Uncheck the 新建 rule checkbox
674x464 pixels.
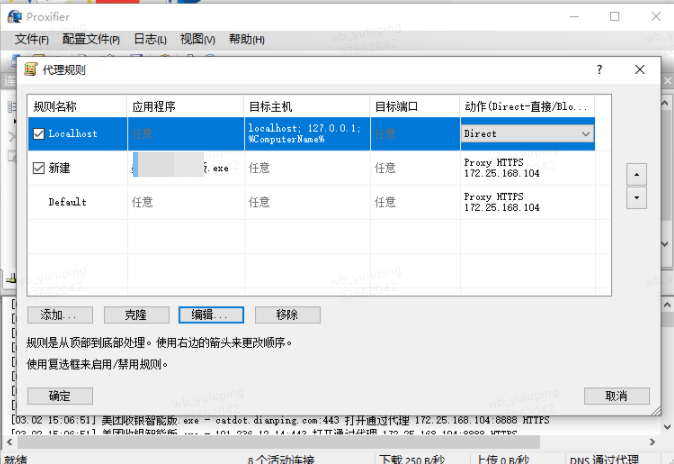pos(39,168)
